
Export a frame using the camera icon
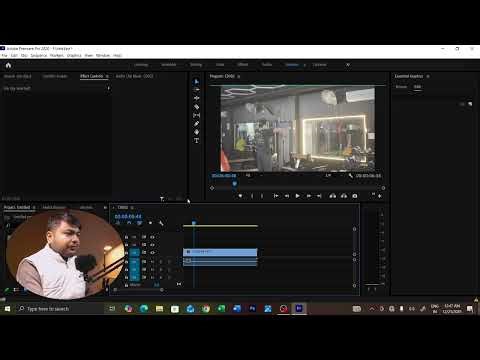pos(355,196)
